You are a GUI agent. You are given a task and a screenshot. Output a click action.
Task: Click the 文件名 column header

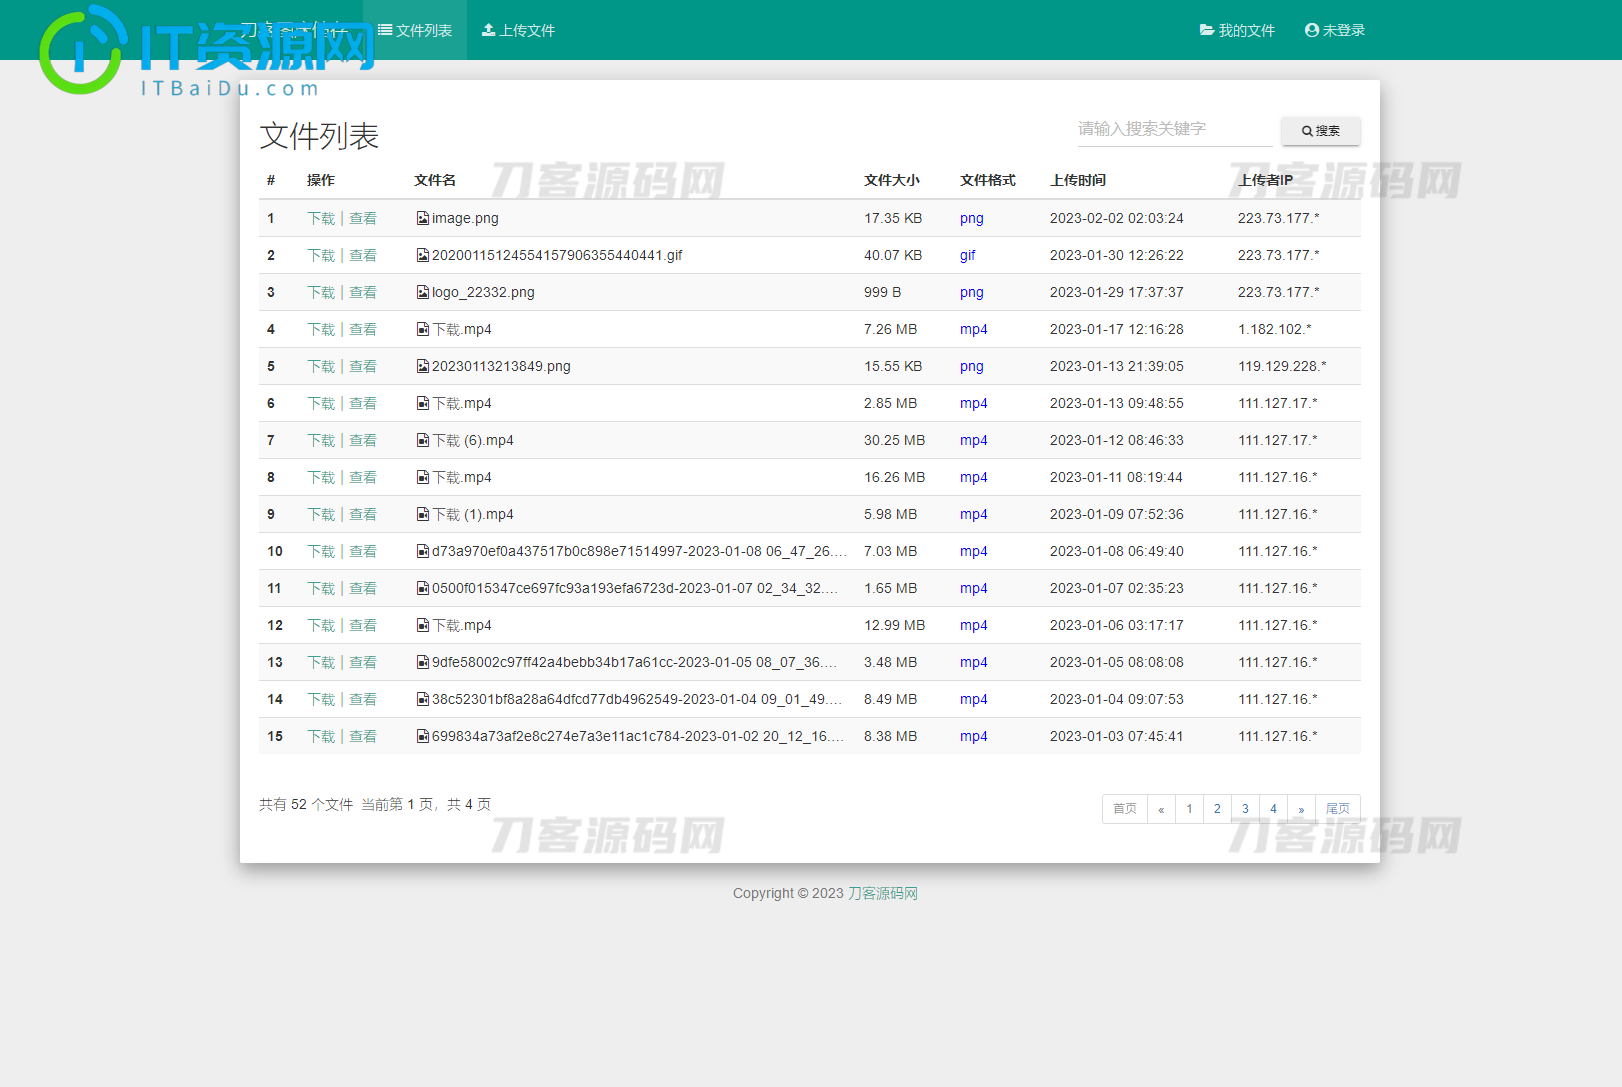click(435, 180)
